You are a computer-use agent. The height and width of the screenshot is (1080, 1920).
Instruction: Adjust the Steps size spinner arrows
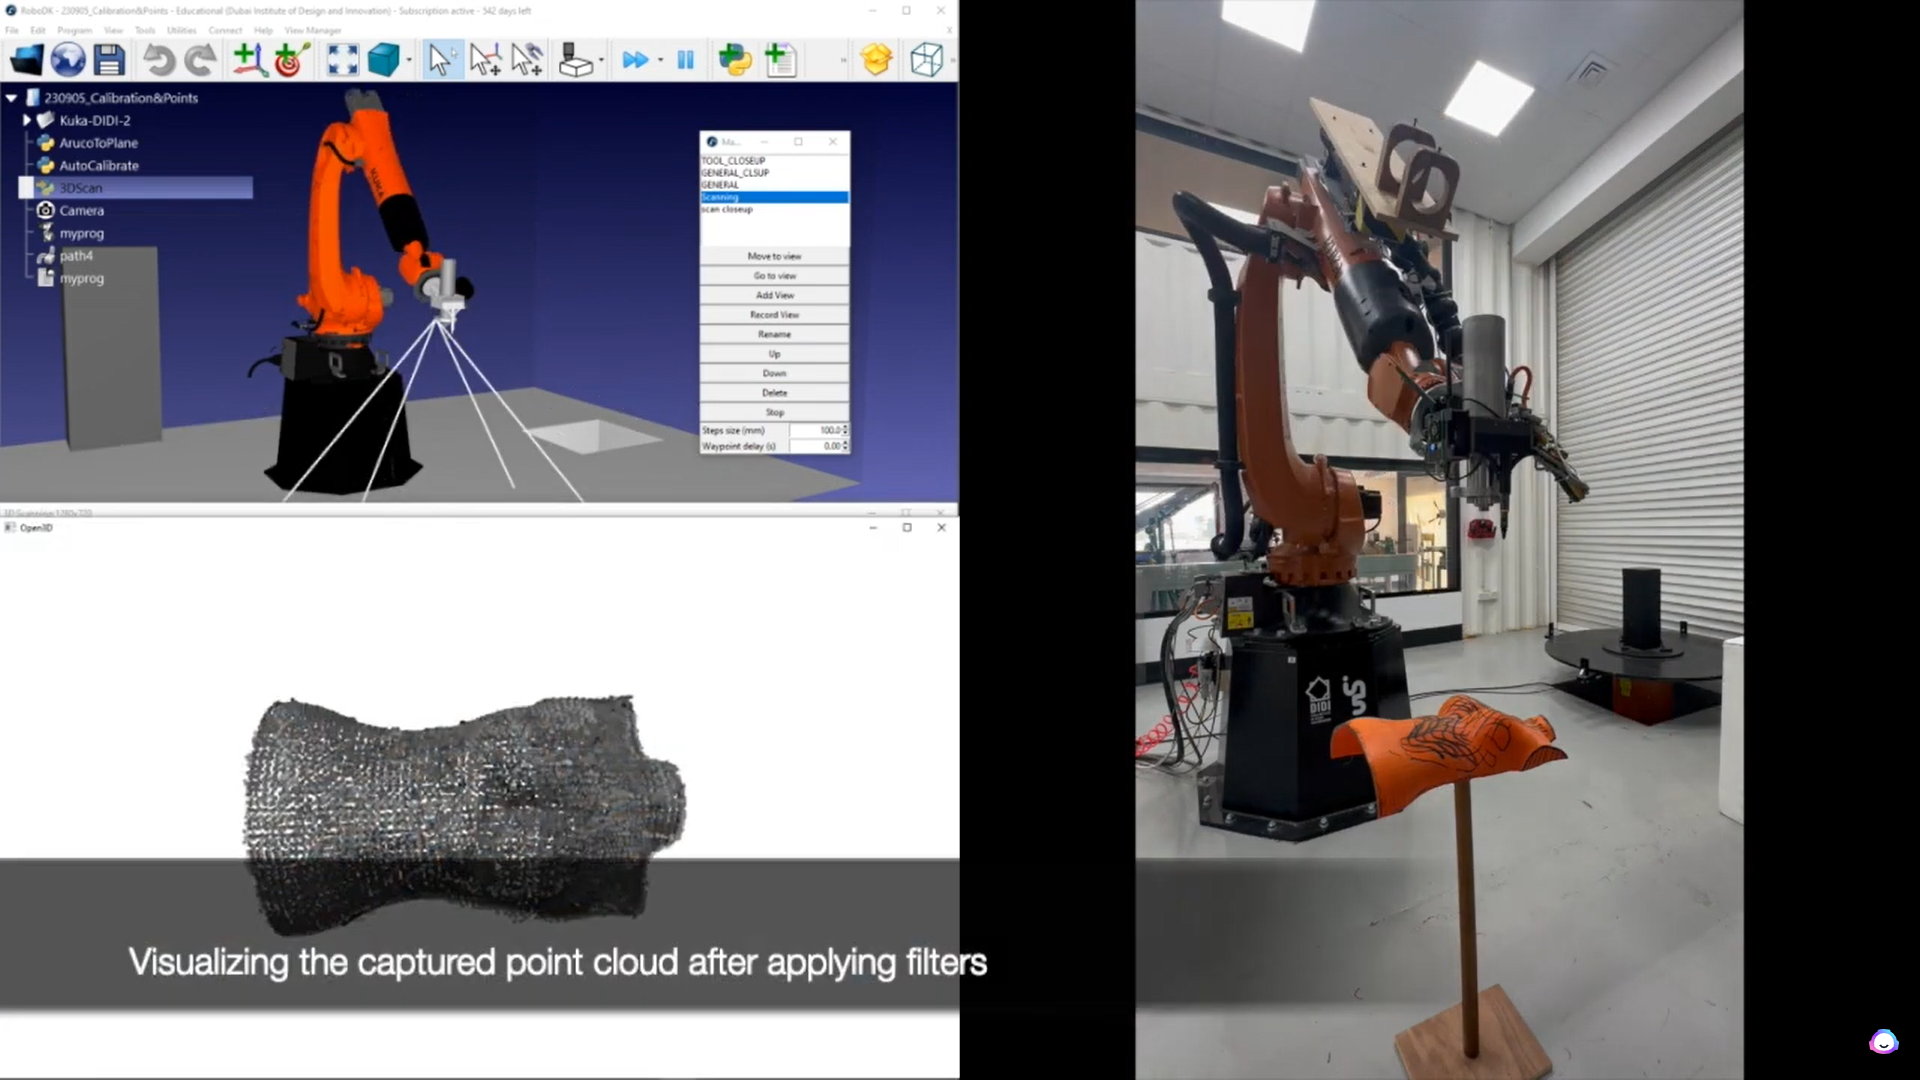[846, 430]
